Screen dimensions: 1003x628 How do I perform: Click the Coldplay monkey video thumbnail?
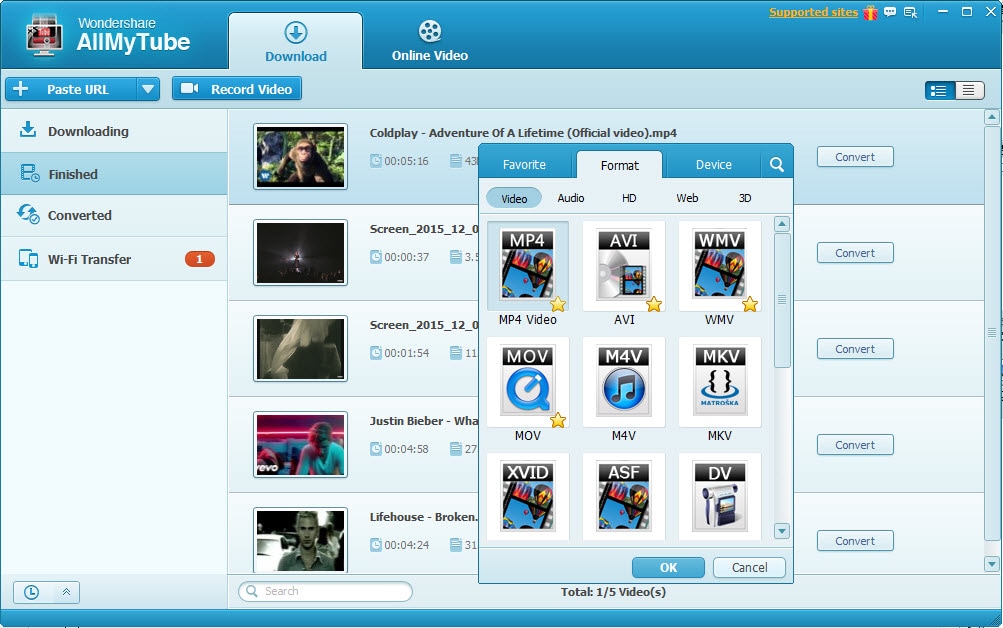[x=300, y=157]
